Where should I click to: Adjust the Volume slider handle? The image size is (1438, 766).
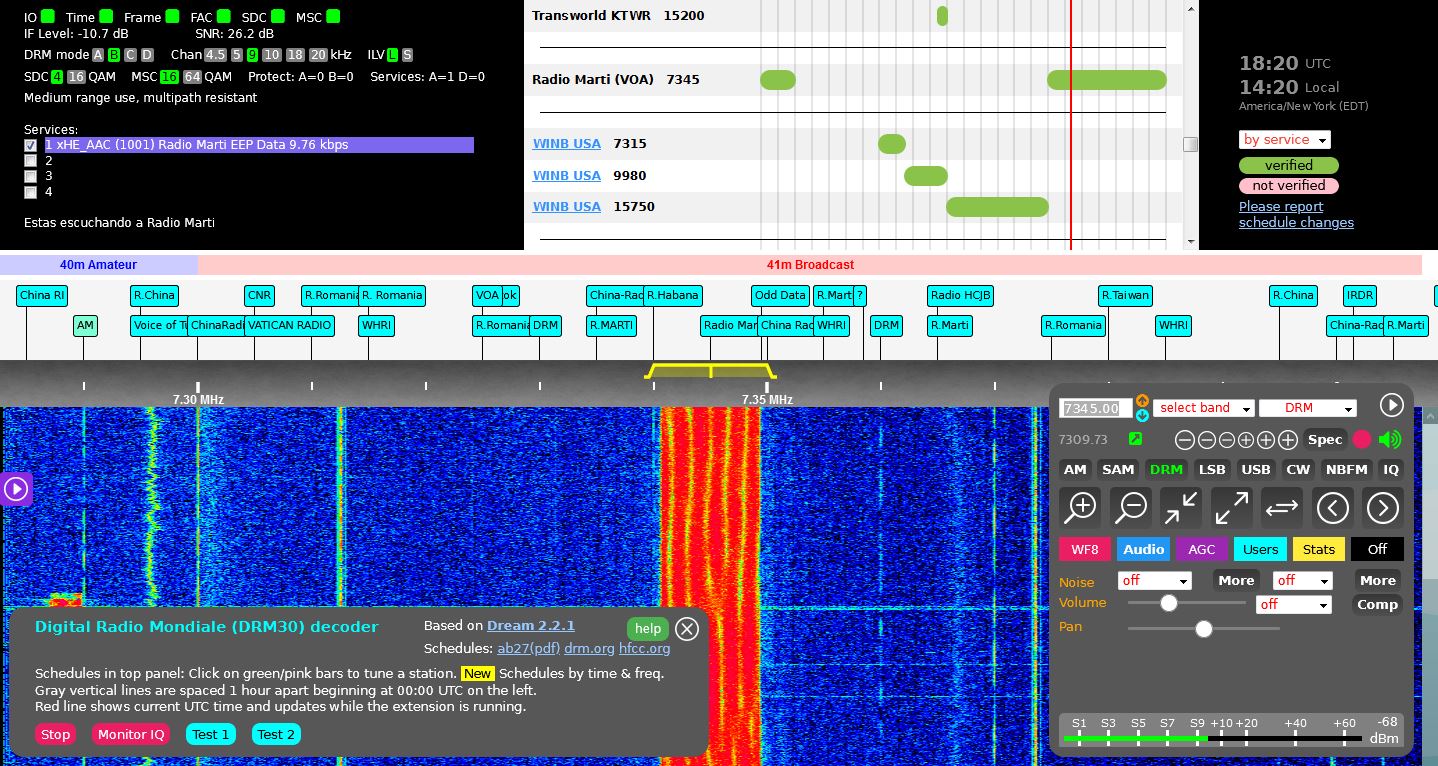(1168, 603)
